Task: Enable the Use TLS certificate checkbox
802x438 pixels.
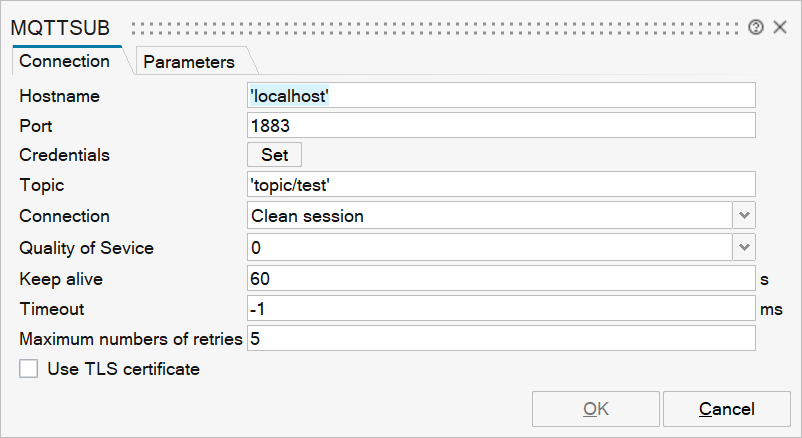Action: [x=29, y=369]
